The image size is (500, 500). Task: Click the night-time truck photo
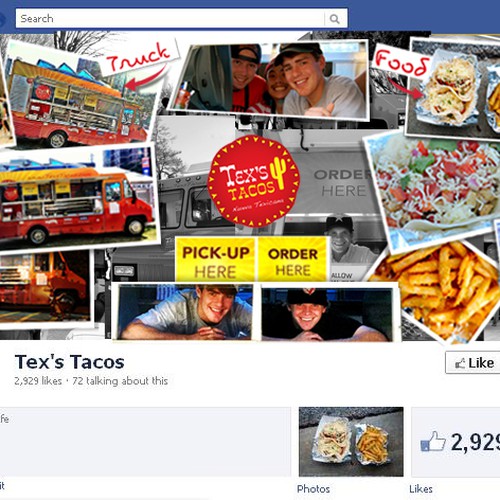tap(43, 287)
